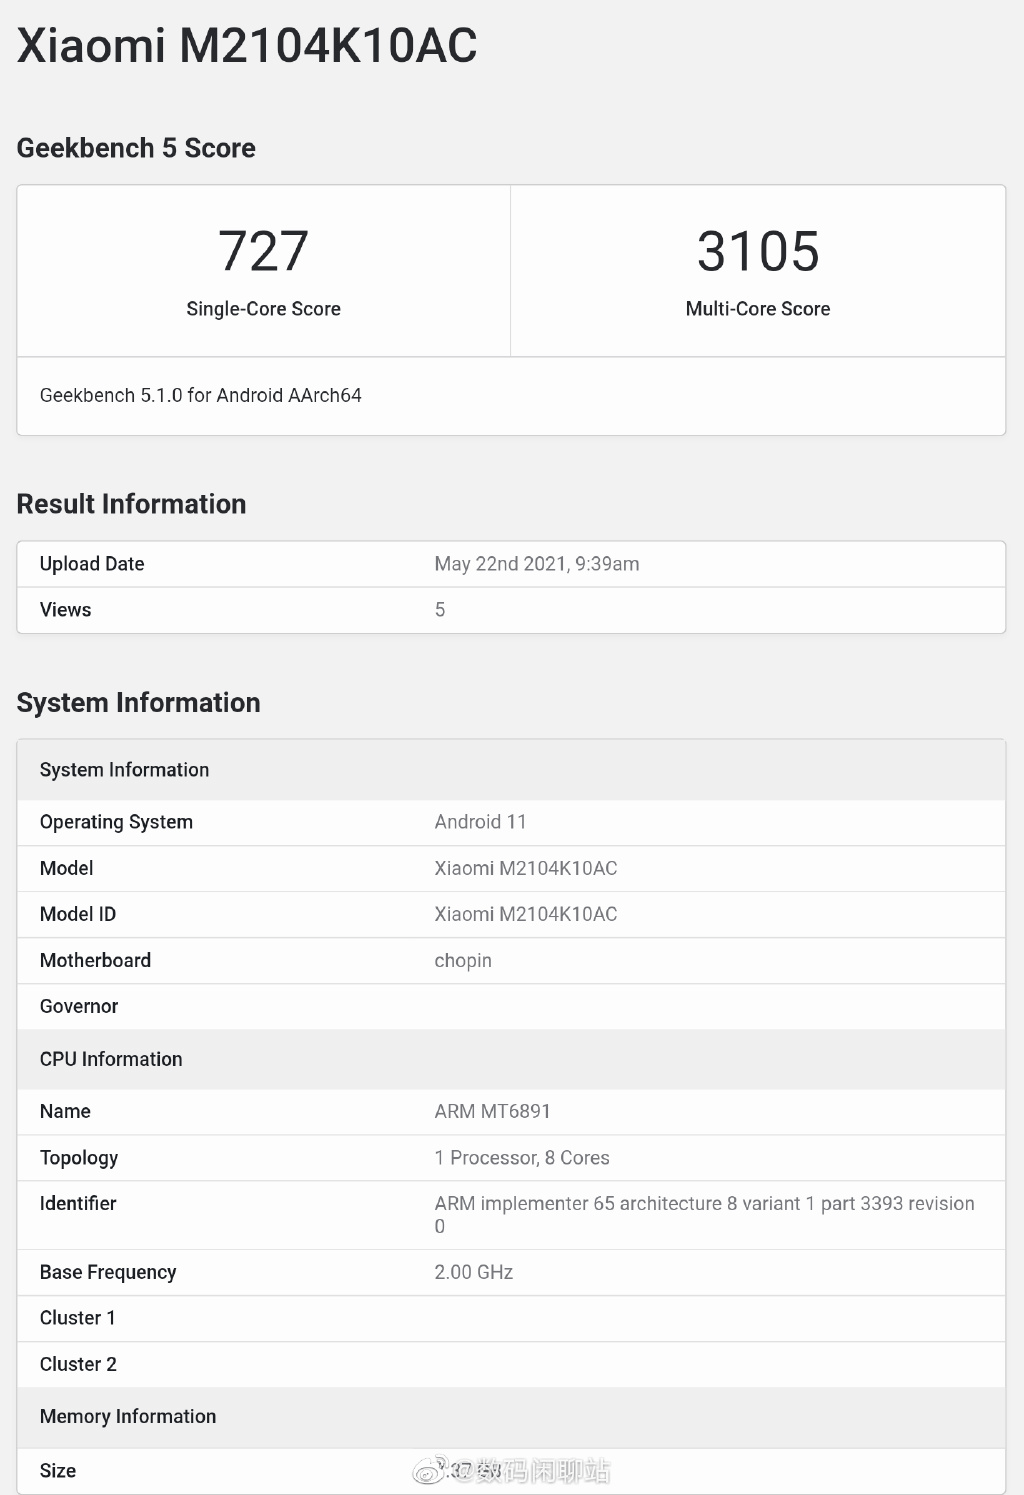The width and height of the screenshot is (1024, 1495).
Task: Click the Result Information heading
Action: point(131,504)
